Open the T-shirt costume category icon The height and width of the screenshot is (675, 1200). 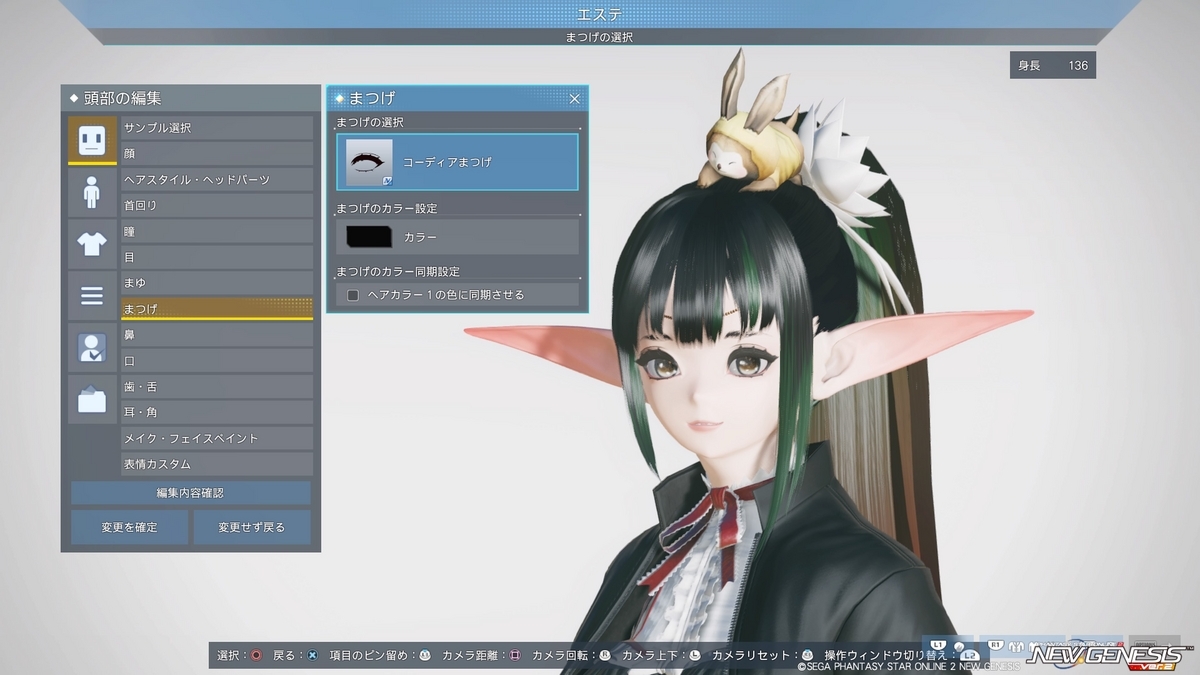tap(92, 243)
